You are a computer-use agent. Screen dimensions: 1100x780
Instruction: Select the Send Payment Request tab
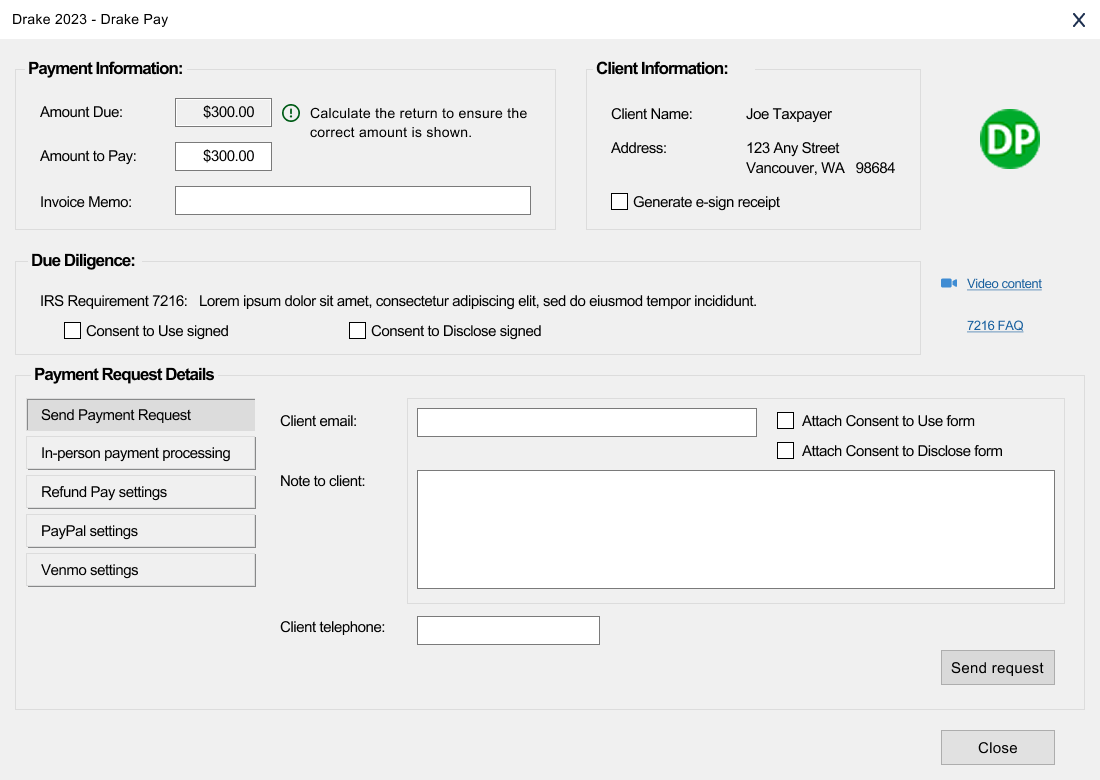[141, 415]
